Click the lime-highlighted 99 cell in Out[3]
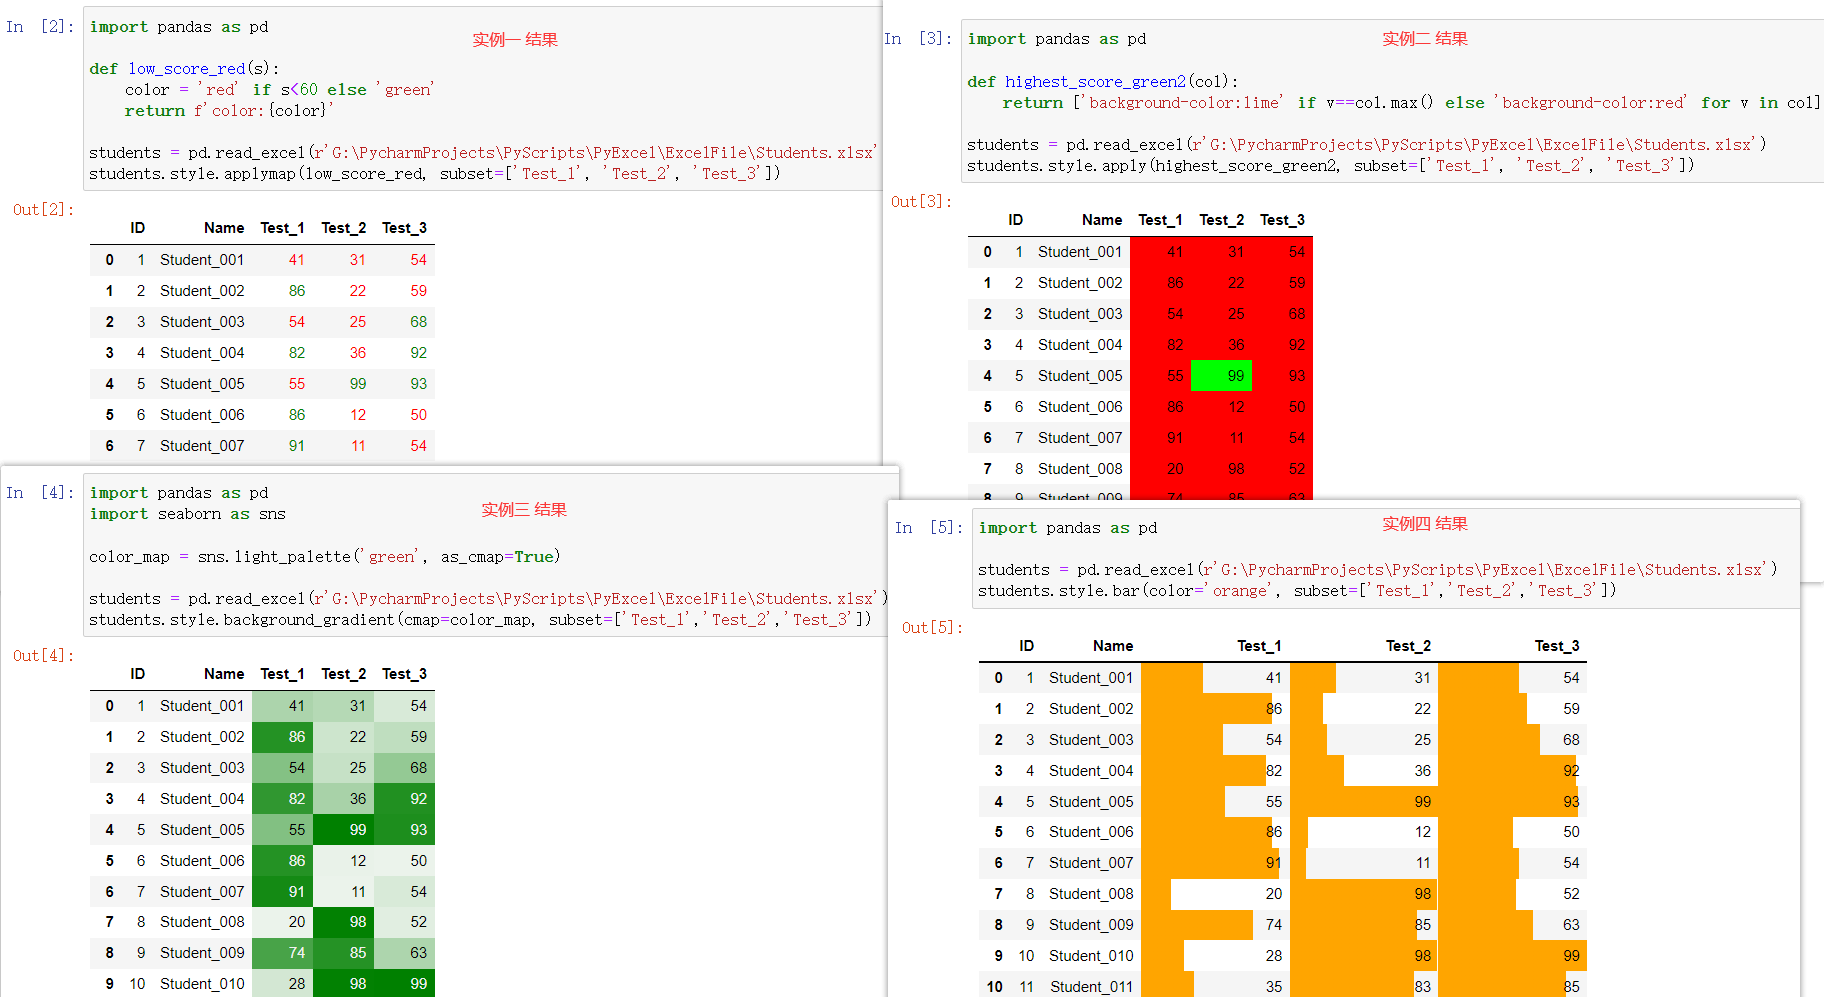 [1221, 376]
